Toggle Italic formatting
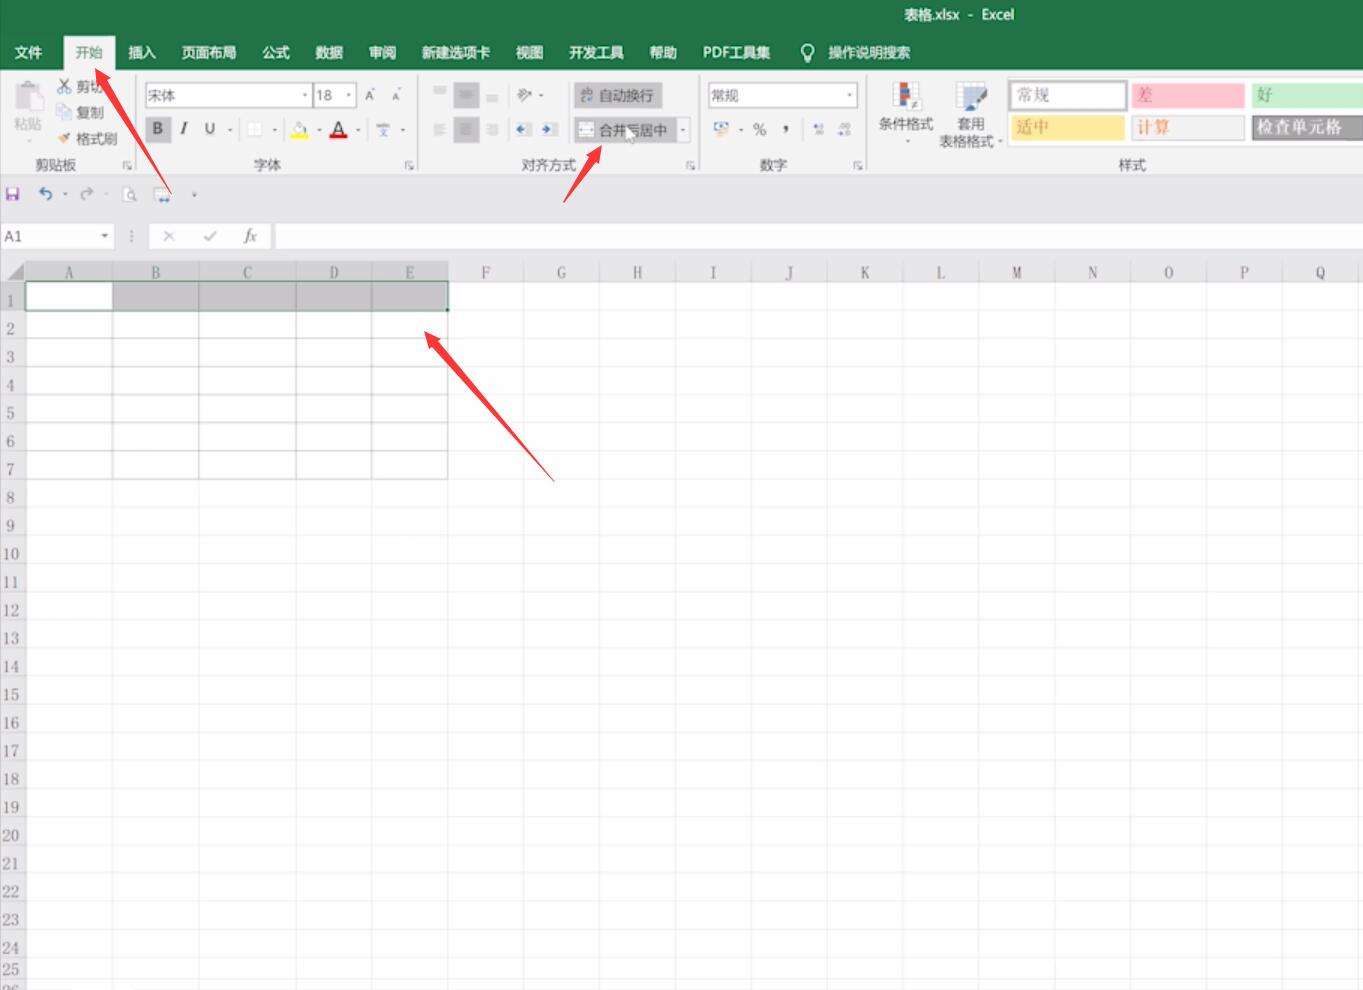This screenshot has height=990, width=1363. click(183, 128)
